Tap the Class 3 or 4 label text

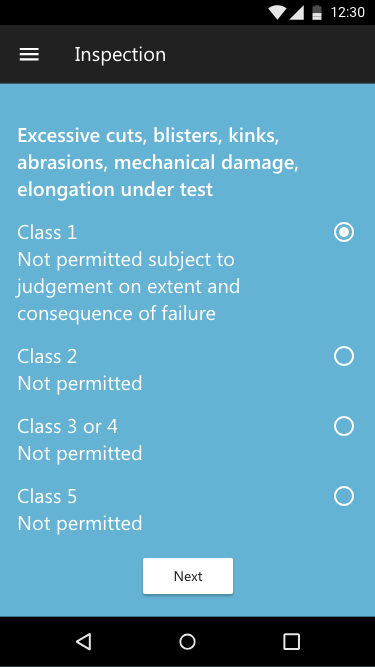(x=68, y=426)
